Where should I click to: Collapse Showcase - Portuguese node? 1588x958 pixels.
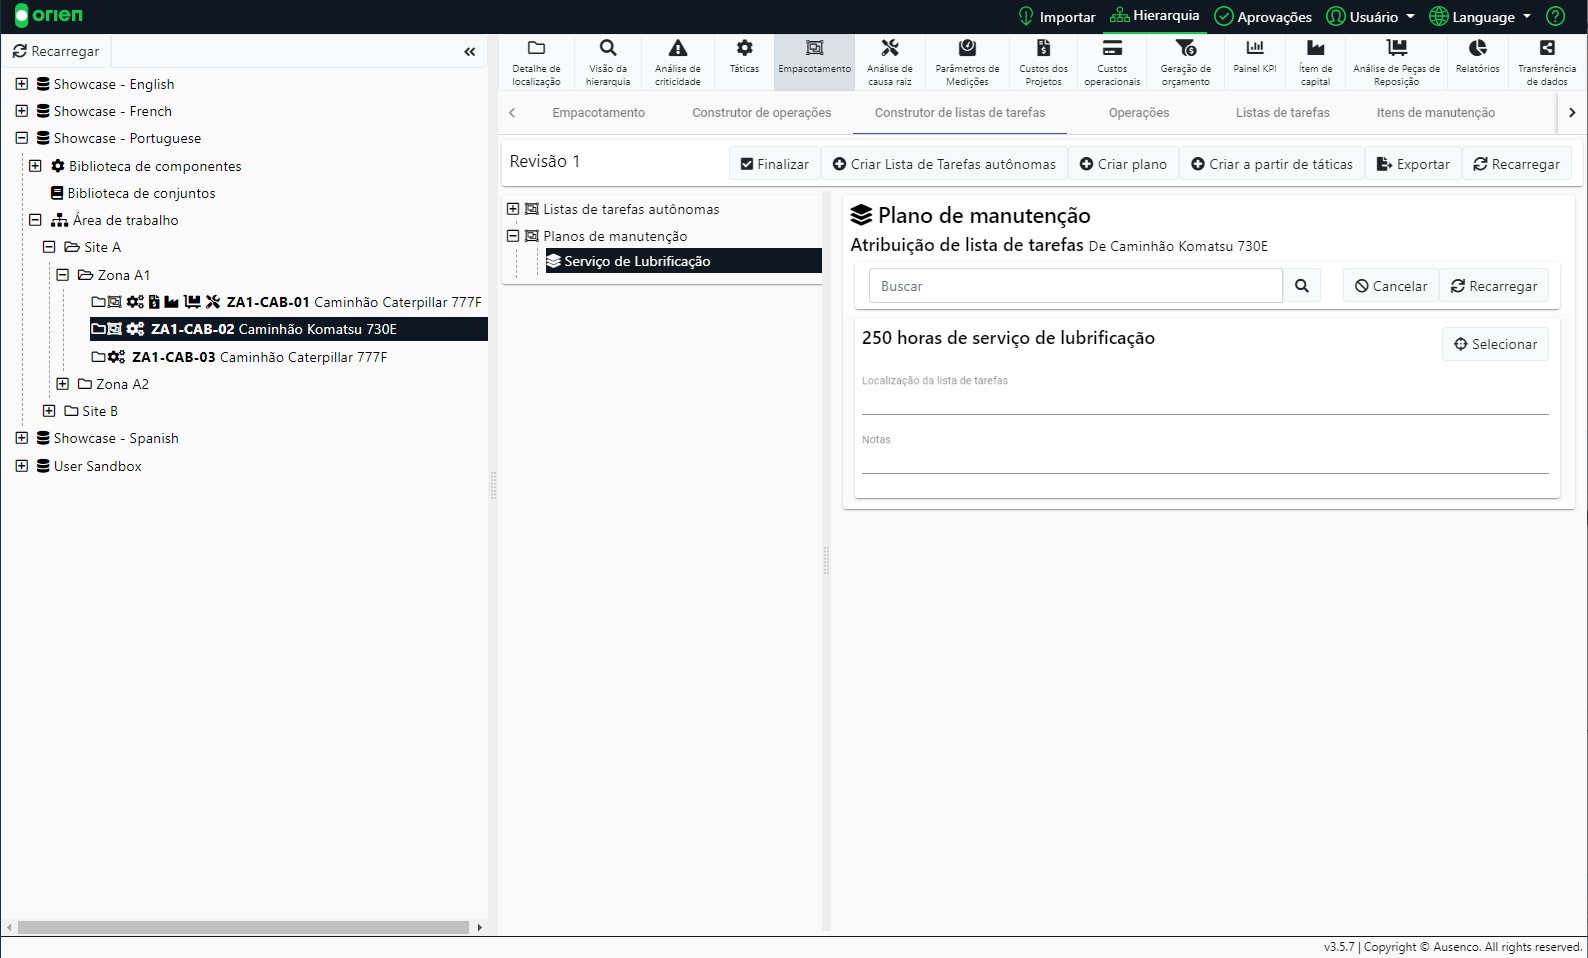click(21, 138)
